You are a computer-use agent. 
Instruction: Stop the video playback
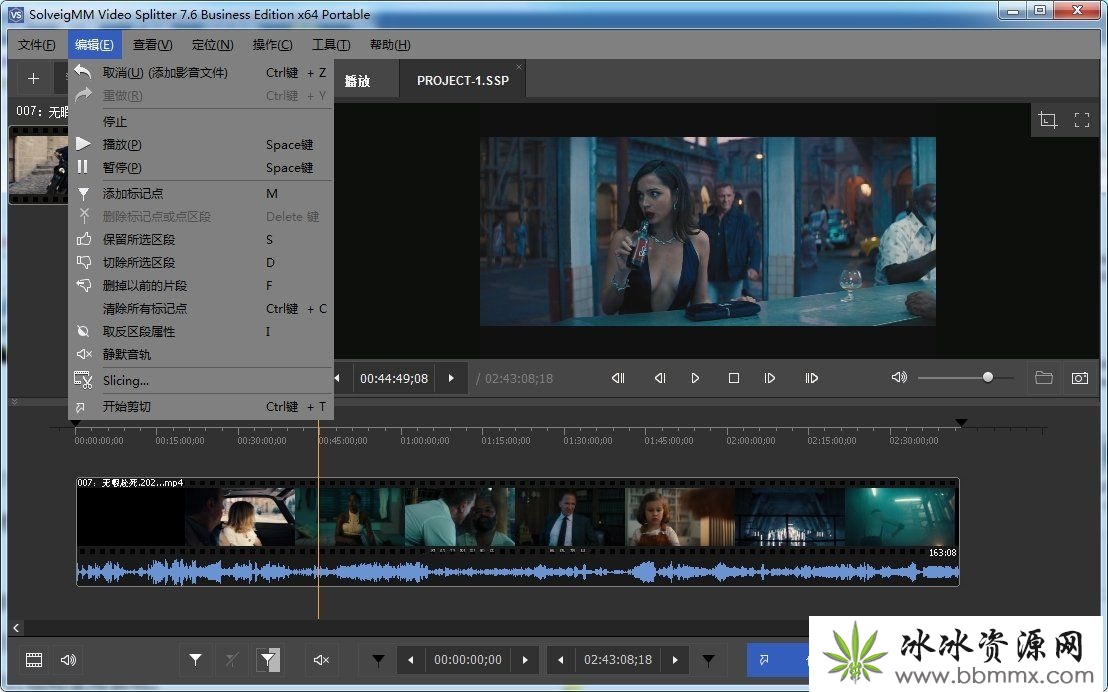point(734,378)
